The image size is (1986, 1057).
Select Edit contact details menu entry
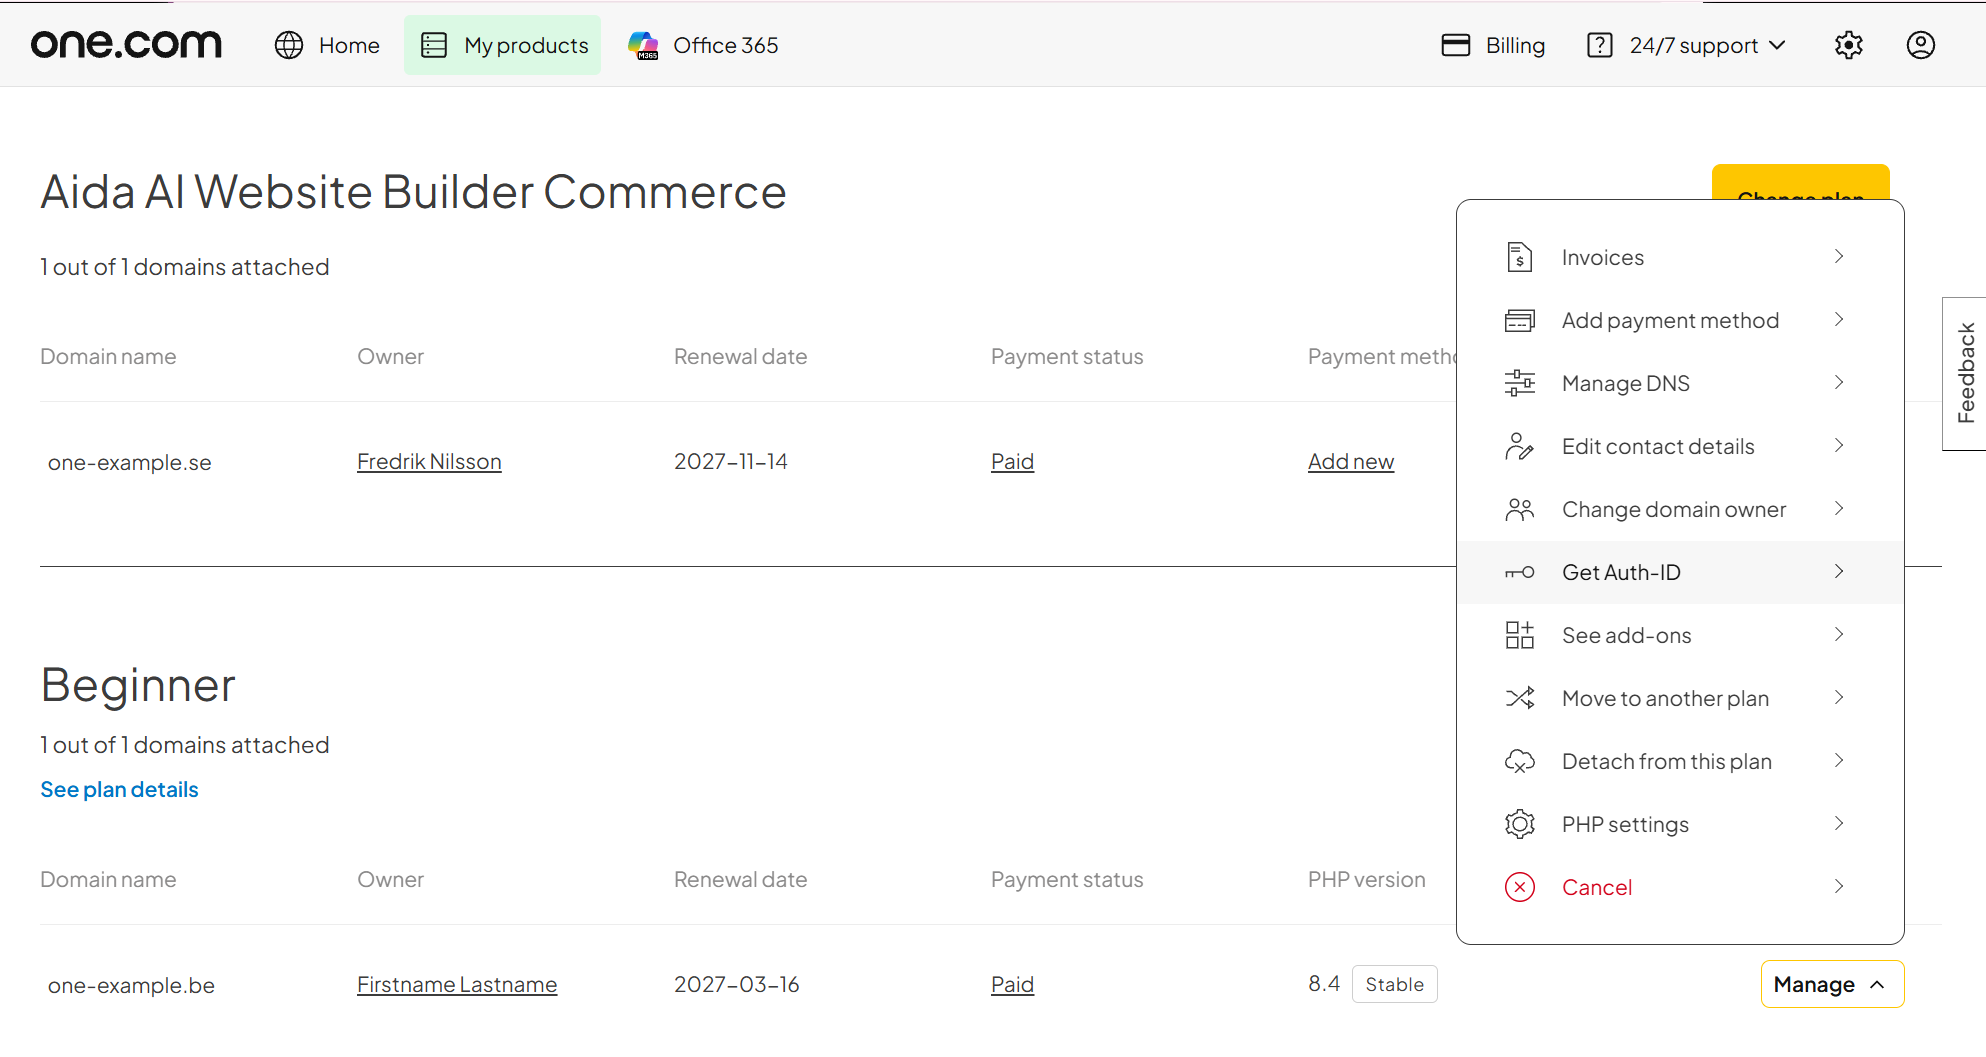click(x=1680, y=446)
